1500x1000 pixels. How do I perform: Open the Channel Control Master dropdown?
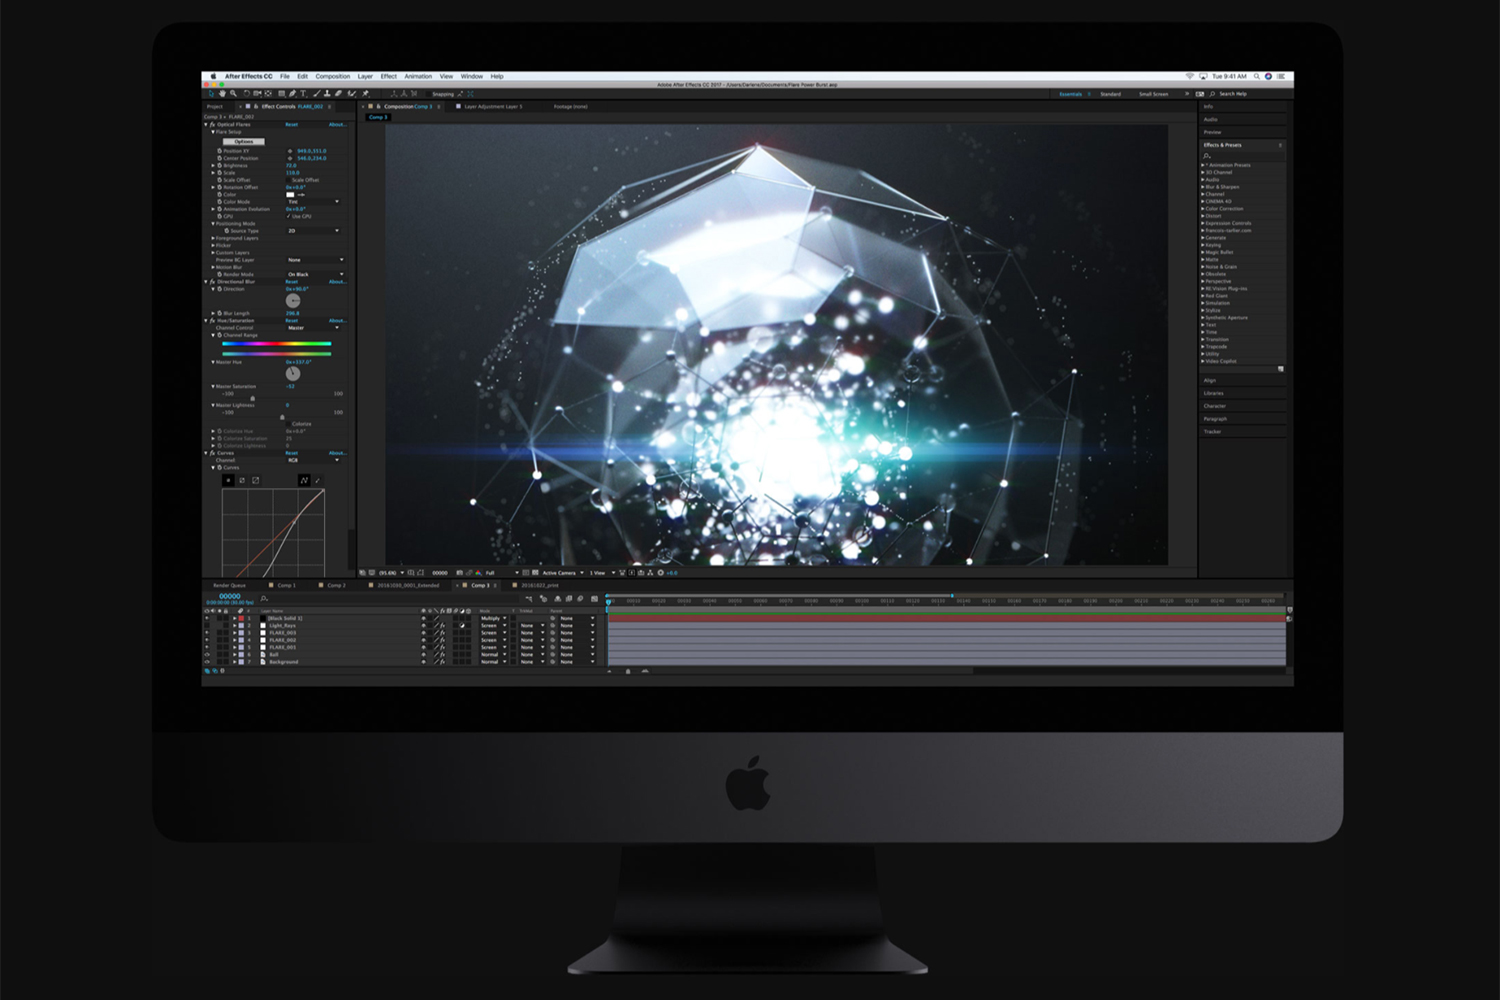313,328
